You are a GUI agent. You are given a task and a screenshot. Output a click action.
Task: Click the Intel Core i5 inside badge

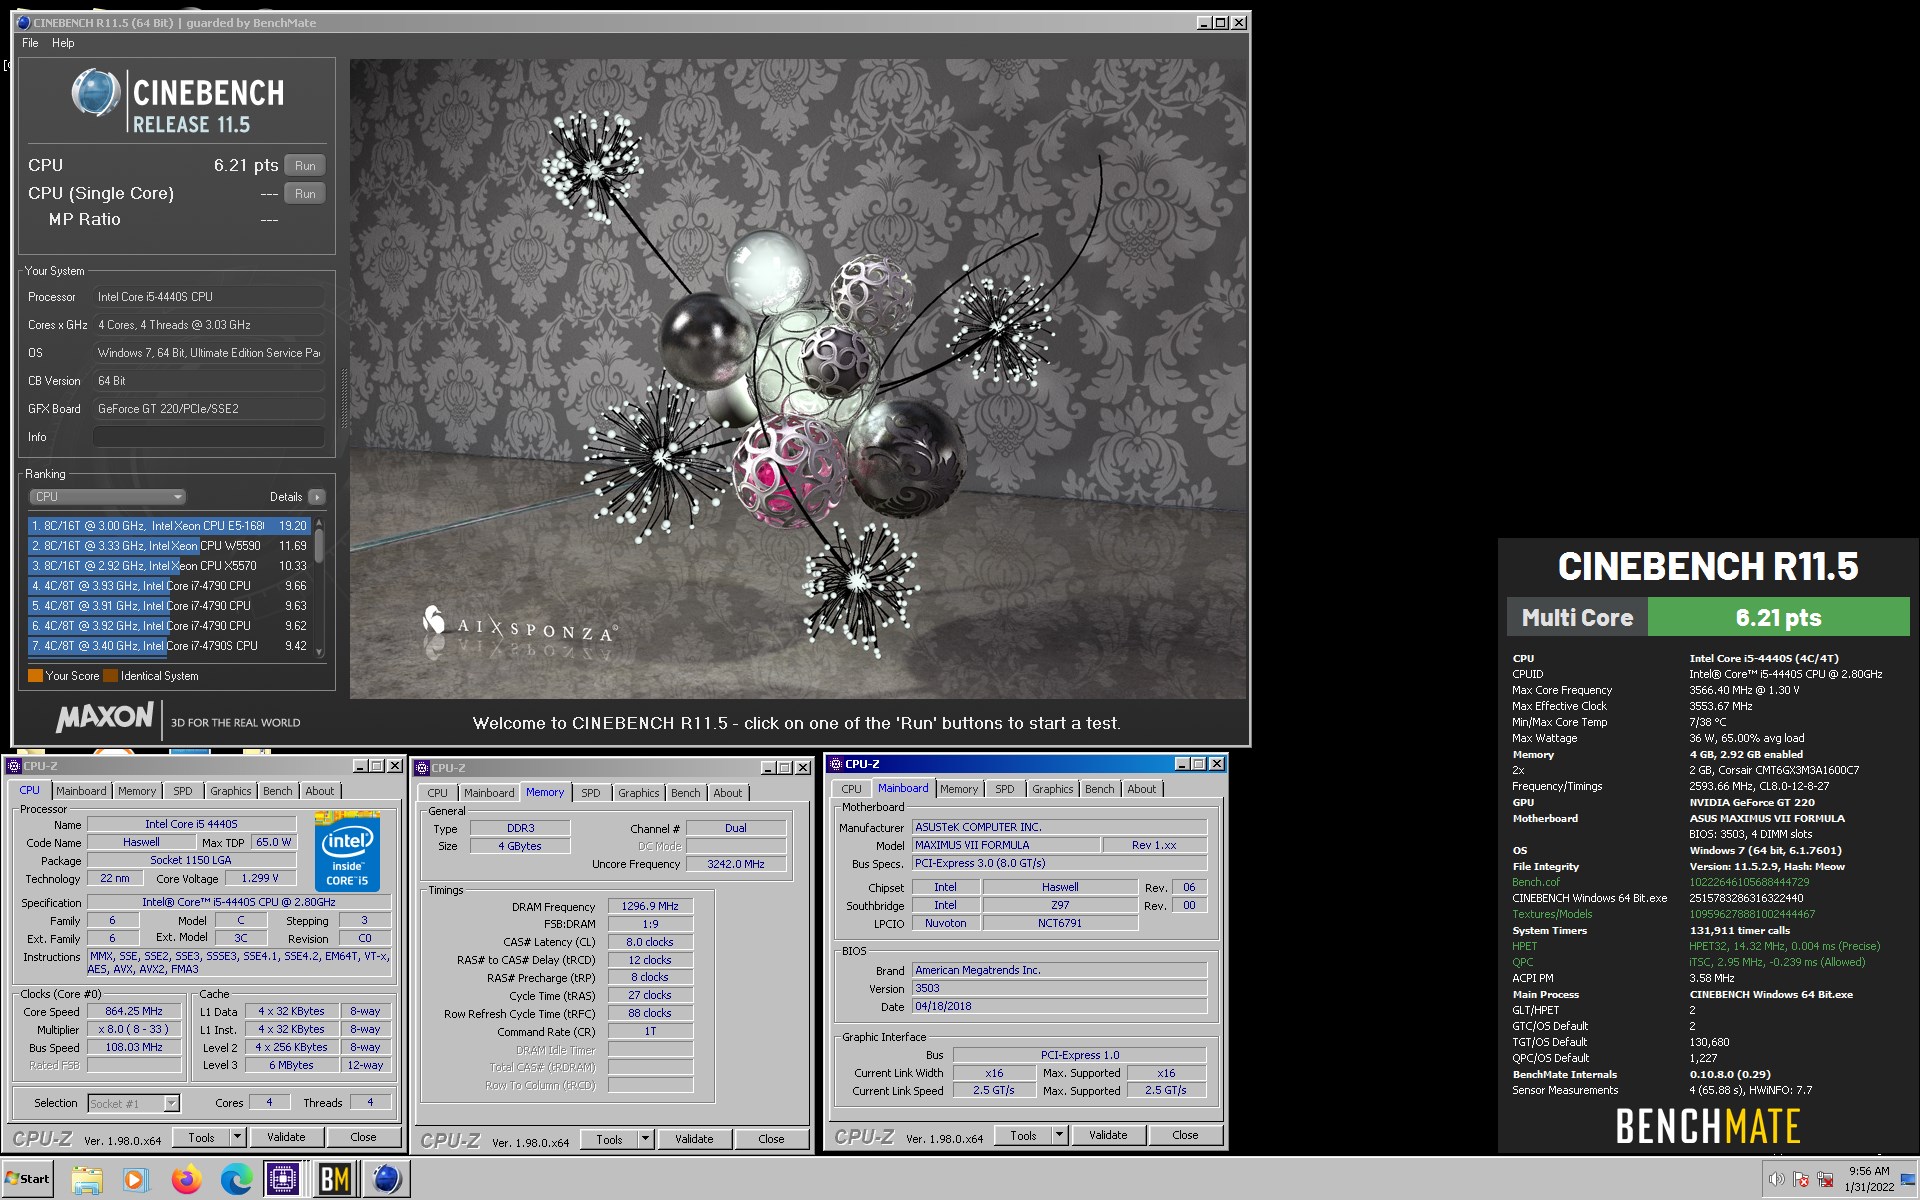[347, 851]
